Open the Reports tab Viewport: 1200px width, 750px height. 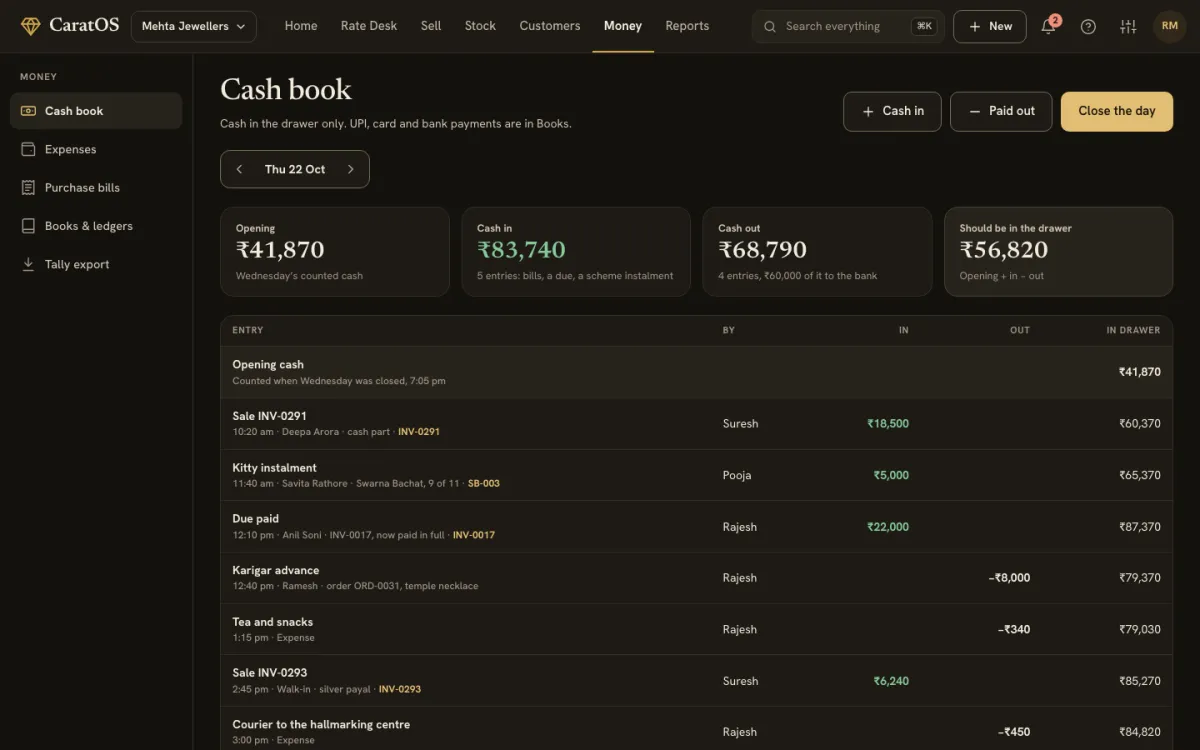point(687,26)
